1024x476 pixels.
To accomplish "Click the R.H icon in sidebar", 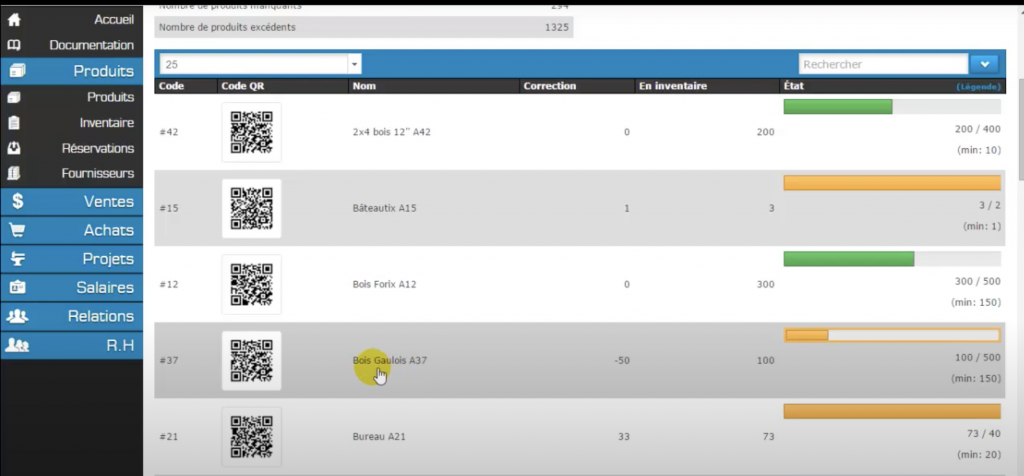I will (17, 344).
